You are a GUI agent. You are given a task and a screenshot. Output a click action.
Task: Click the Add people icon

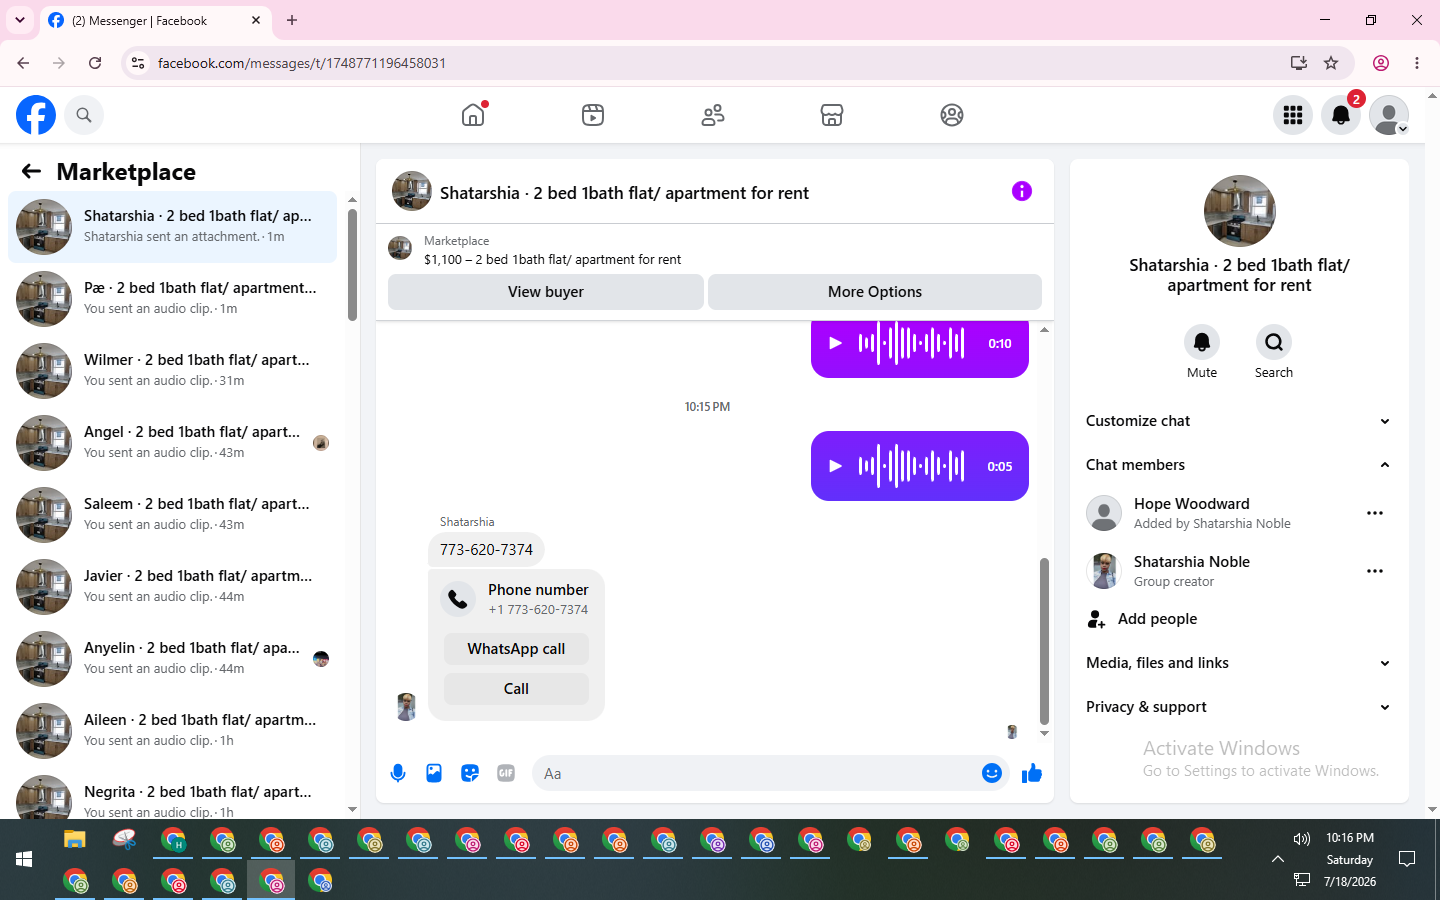(1097, 619)
